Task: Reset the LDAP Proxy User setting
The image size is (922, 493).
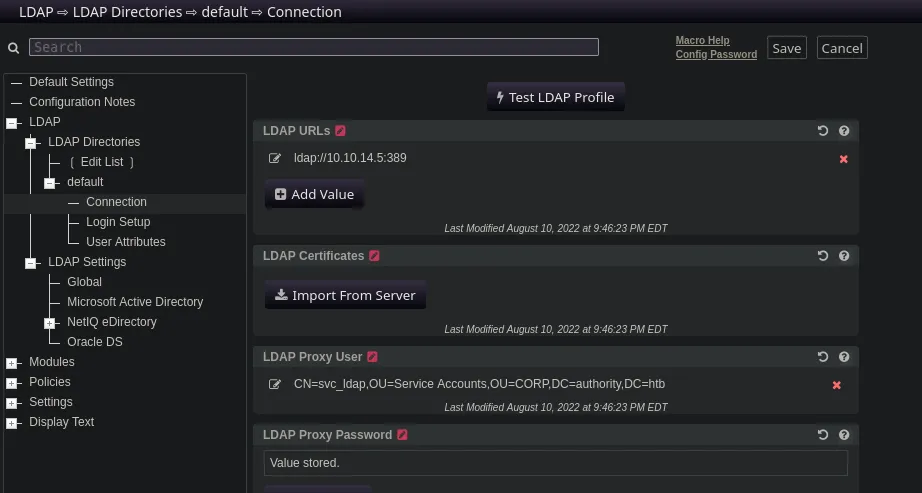Action: tap(823, 357)
